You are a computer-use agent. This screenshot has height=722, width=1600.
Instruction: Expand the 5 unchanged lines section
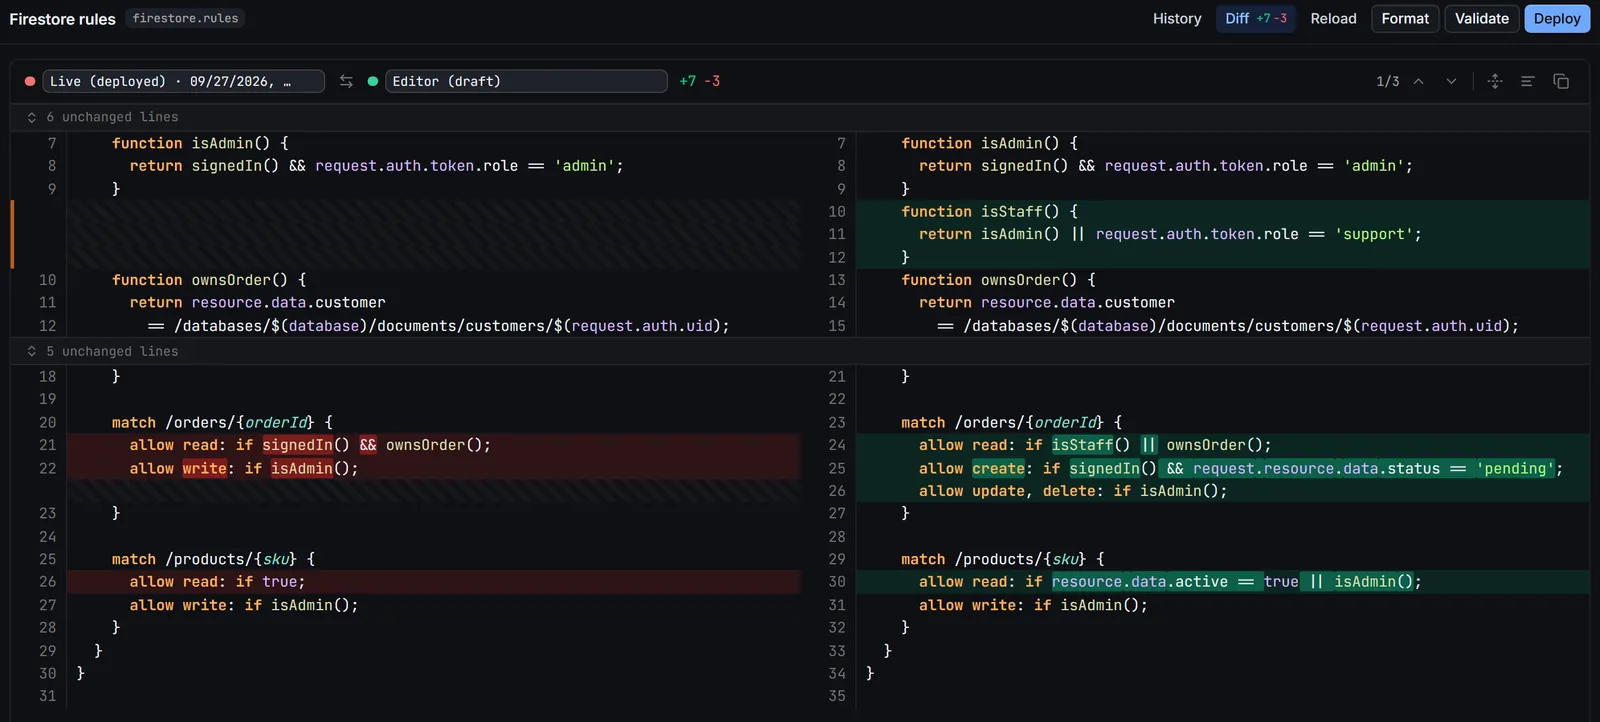[800, 351]
